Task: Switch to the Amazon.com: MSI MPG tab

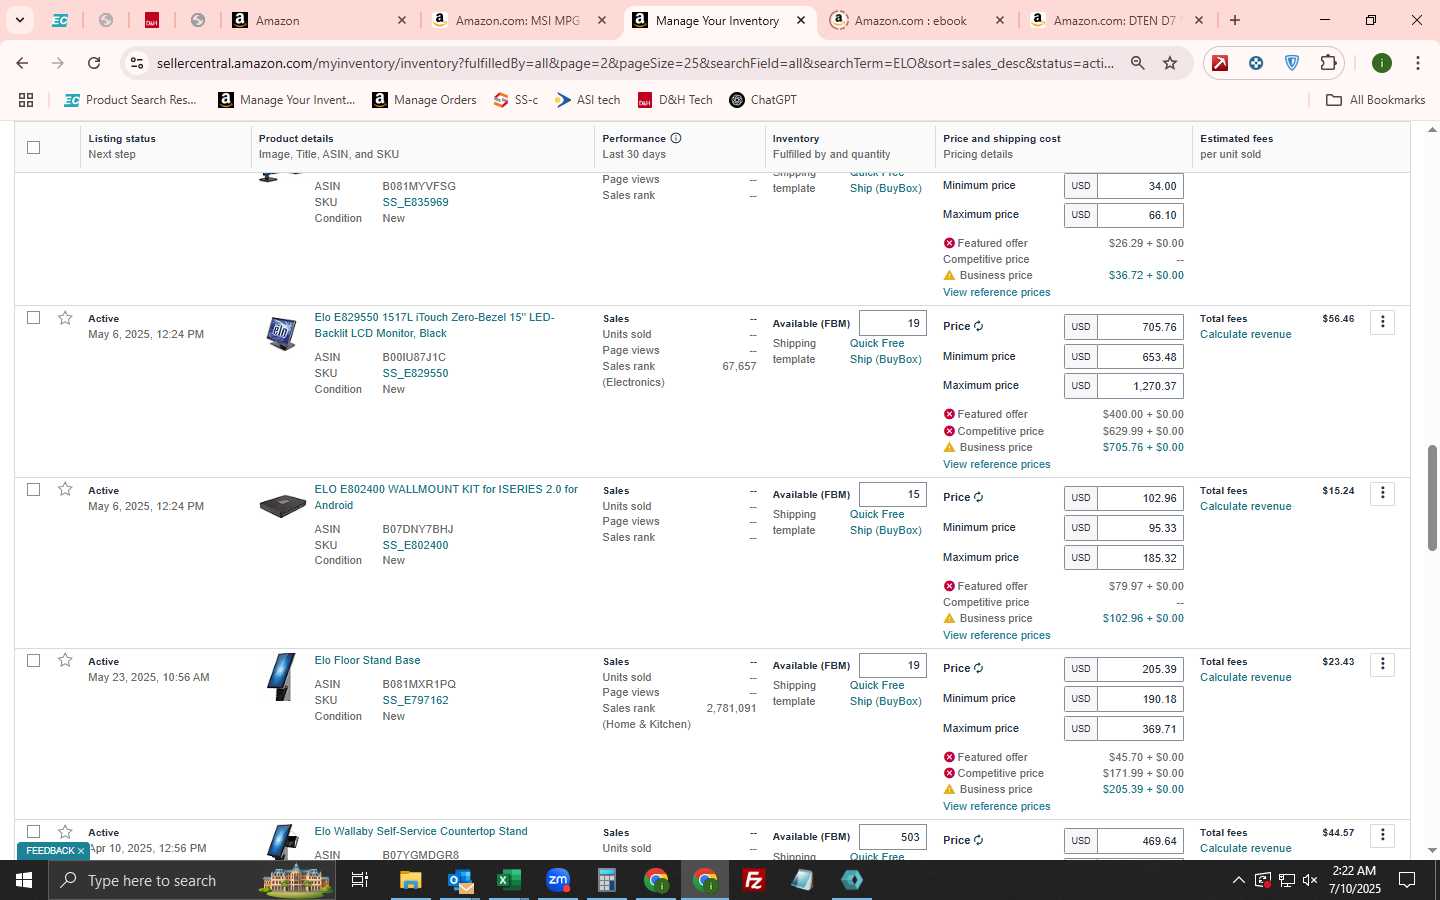Action: pos(518,20)
